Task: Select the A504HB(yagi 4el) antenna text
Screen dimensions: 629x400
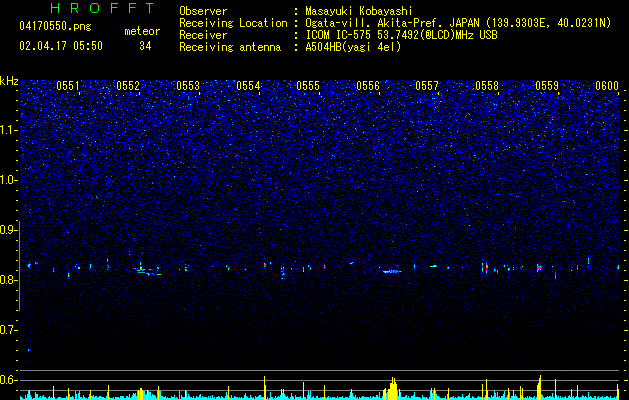Action: click(353, 47)
